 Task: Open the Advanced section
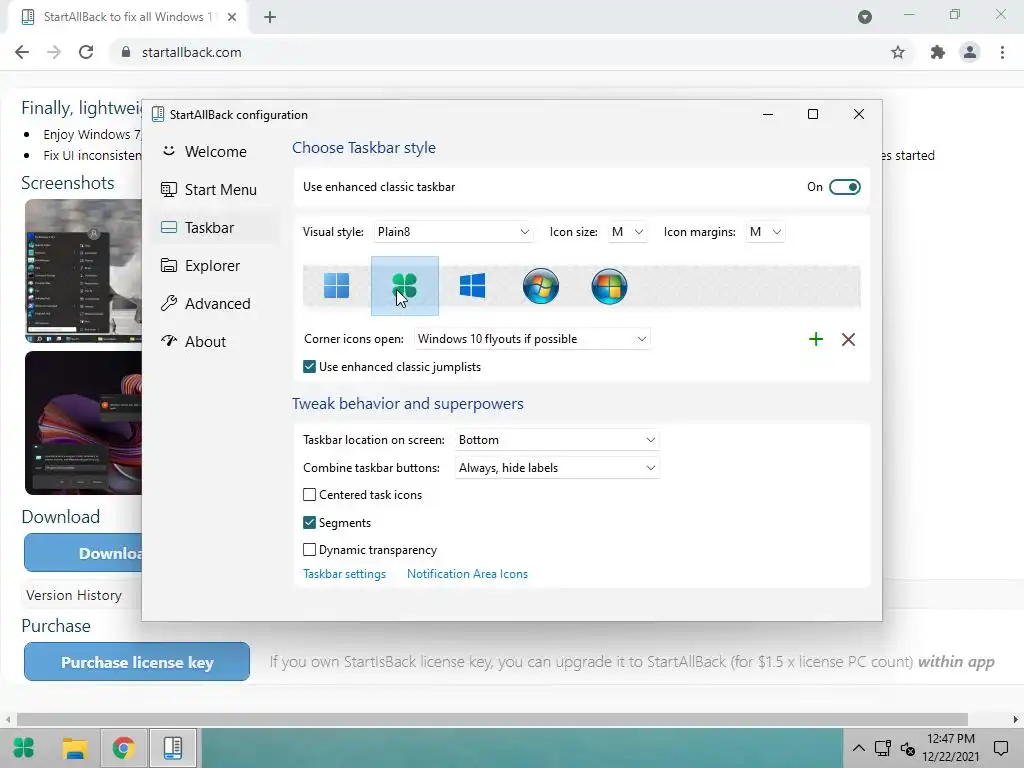pos(213,304)
